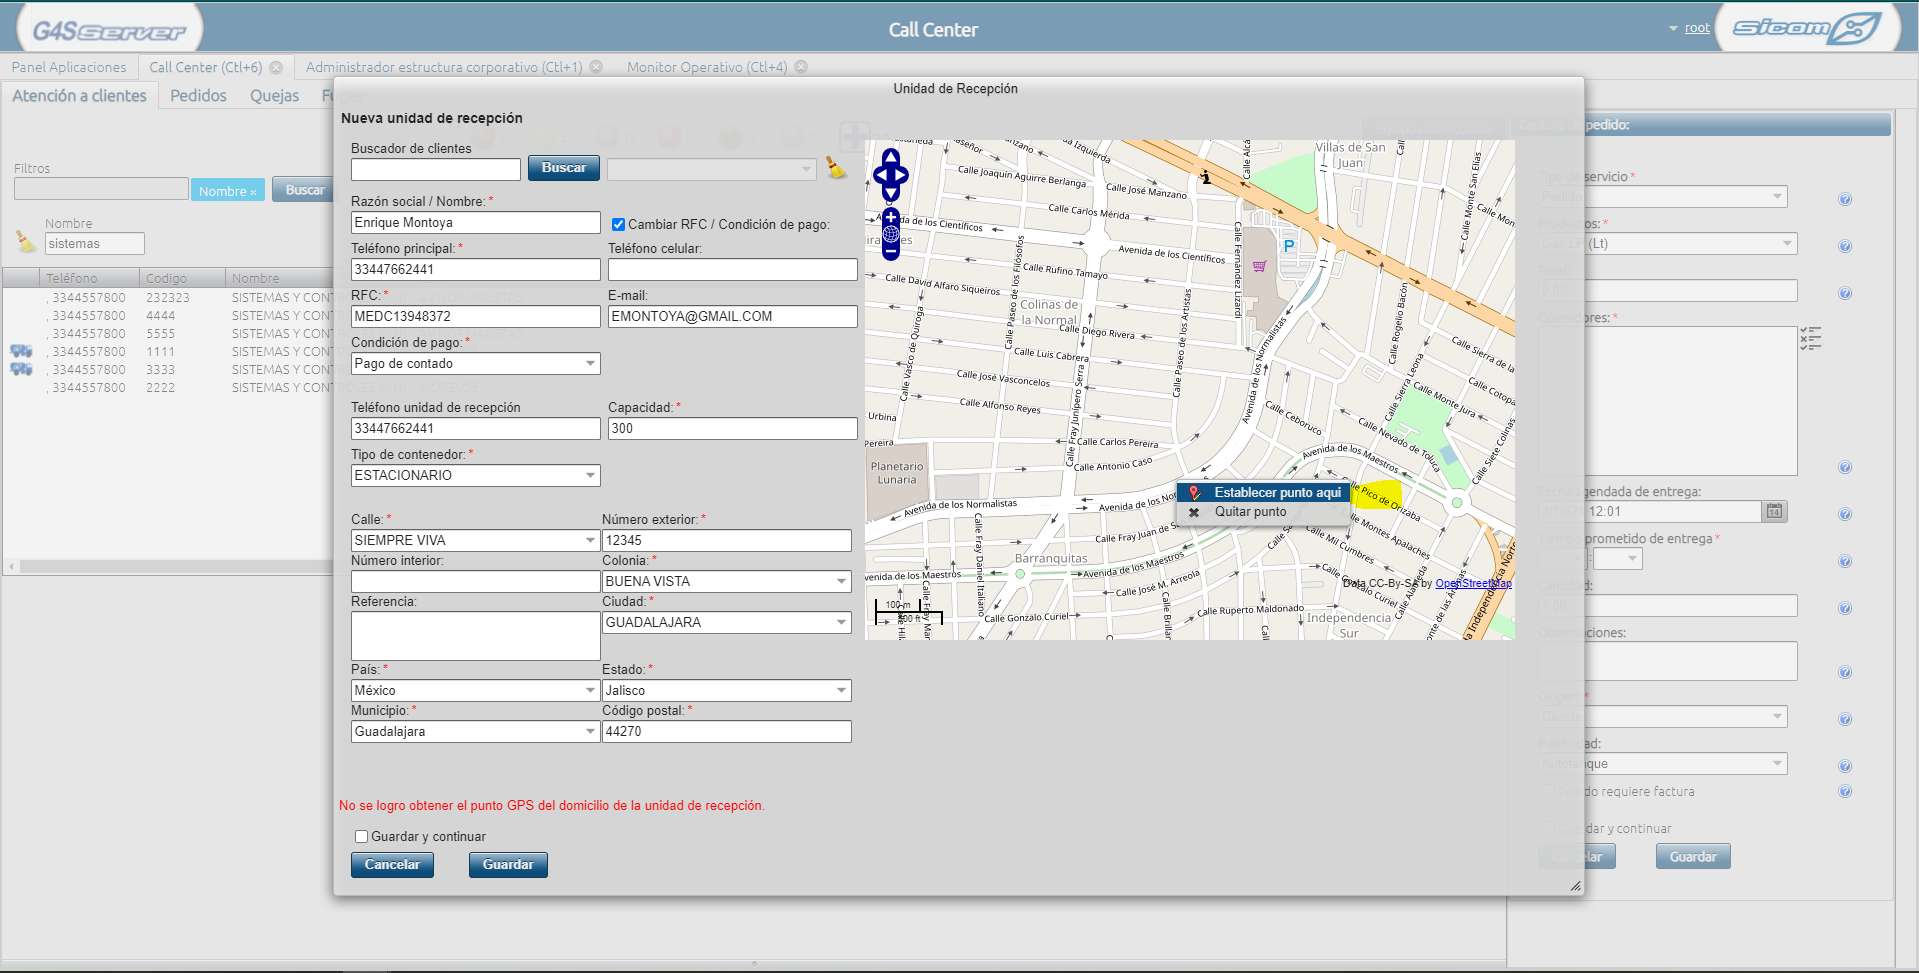The image size is (1919, 973).
Task: Open the Condición de pago dropdown
Action: point(590,364)
